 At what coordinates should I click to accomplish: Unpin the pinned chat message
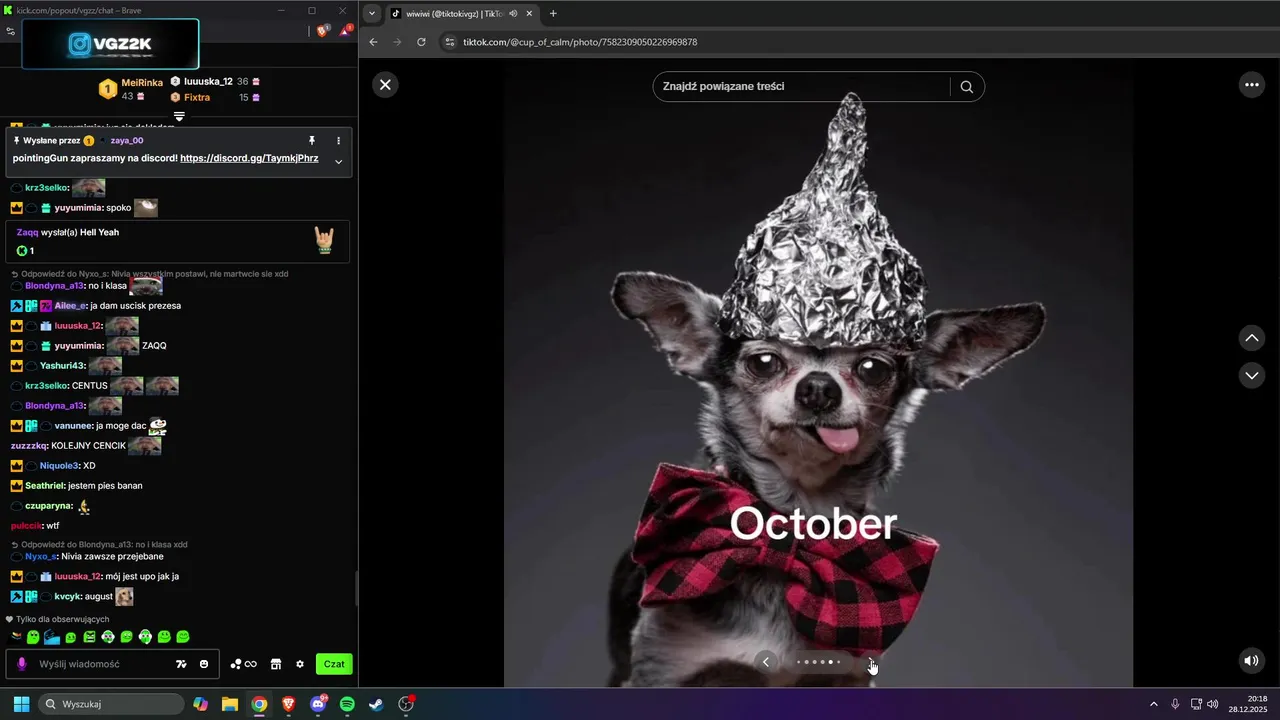pyautogui.click(x=312, y=141)
